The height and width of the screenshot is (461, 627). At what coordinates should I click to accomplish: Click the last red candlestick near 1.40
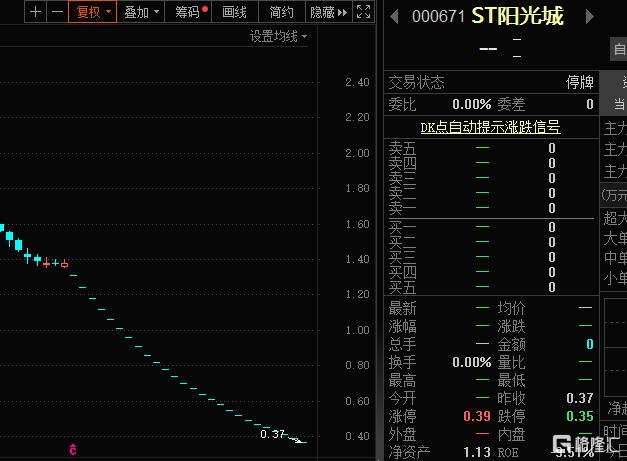tap(65, 264)
